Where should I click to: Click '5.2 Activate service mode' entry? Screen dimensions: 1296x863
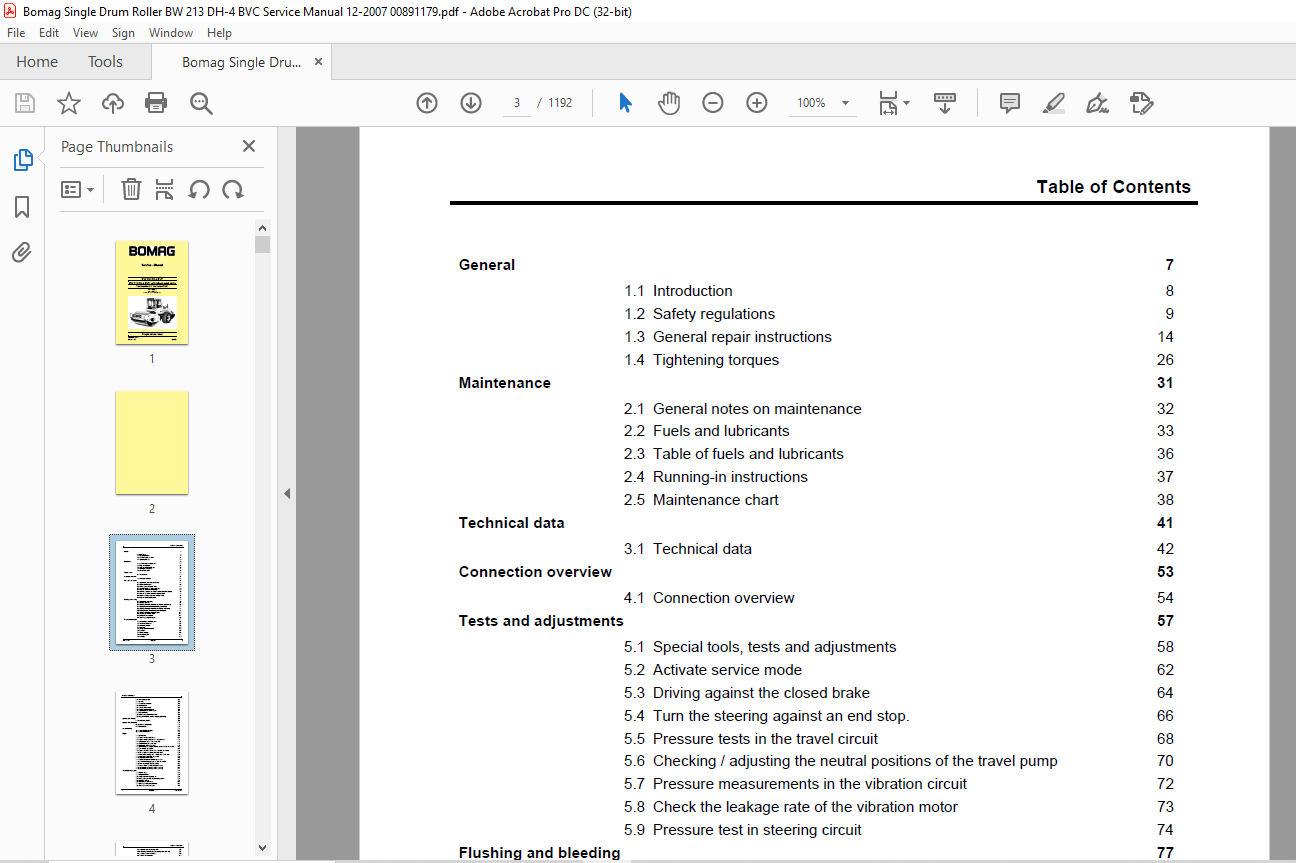point(713,670)
